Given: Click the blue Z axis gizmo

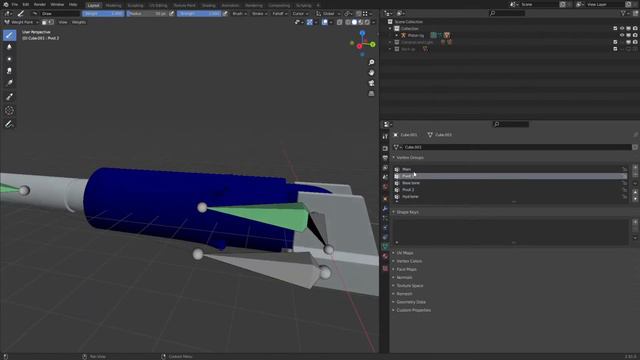Looking at the screenshot, I should [x=362, y=33].
